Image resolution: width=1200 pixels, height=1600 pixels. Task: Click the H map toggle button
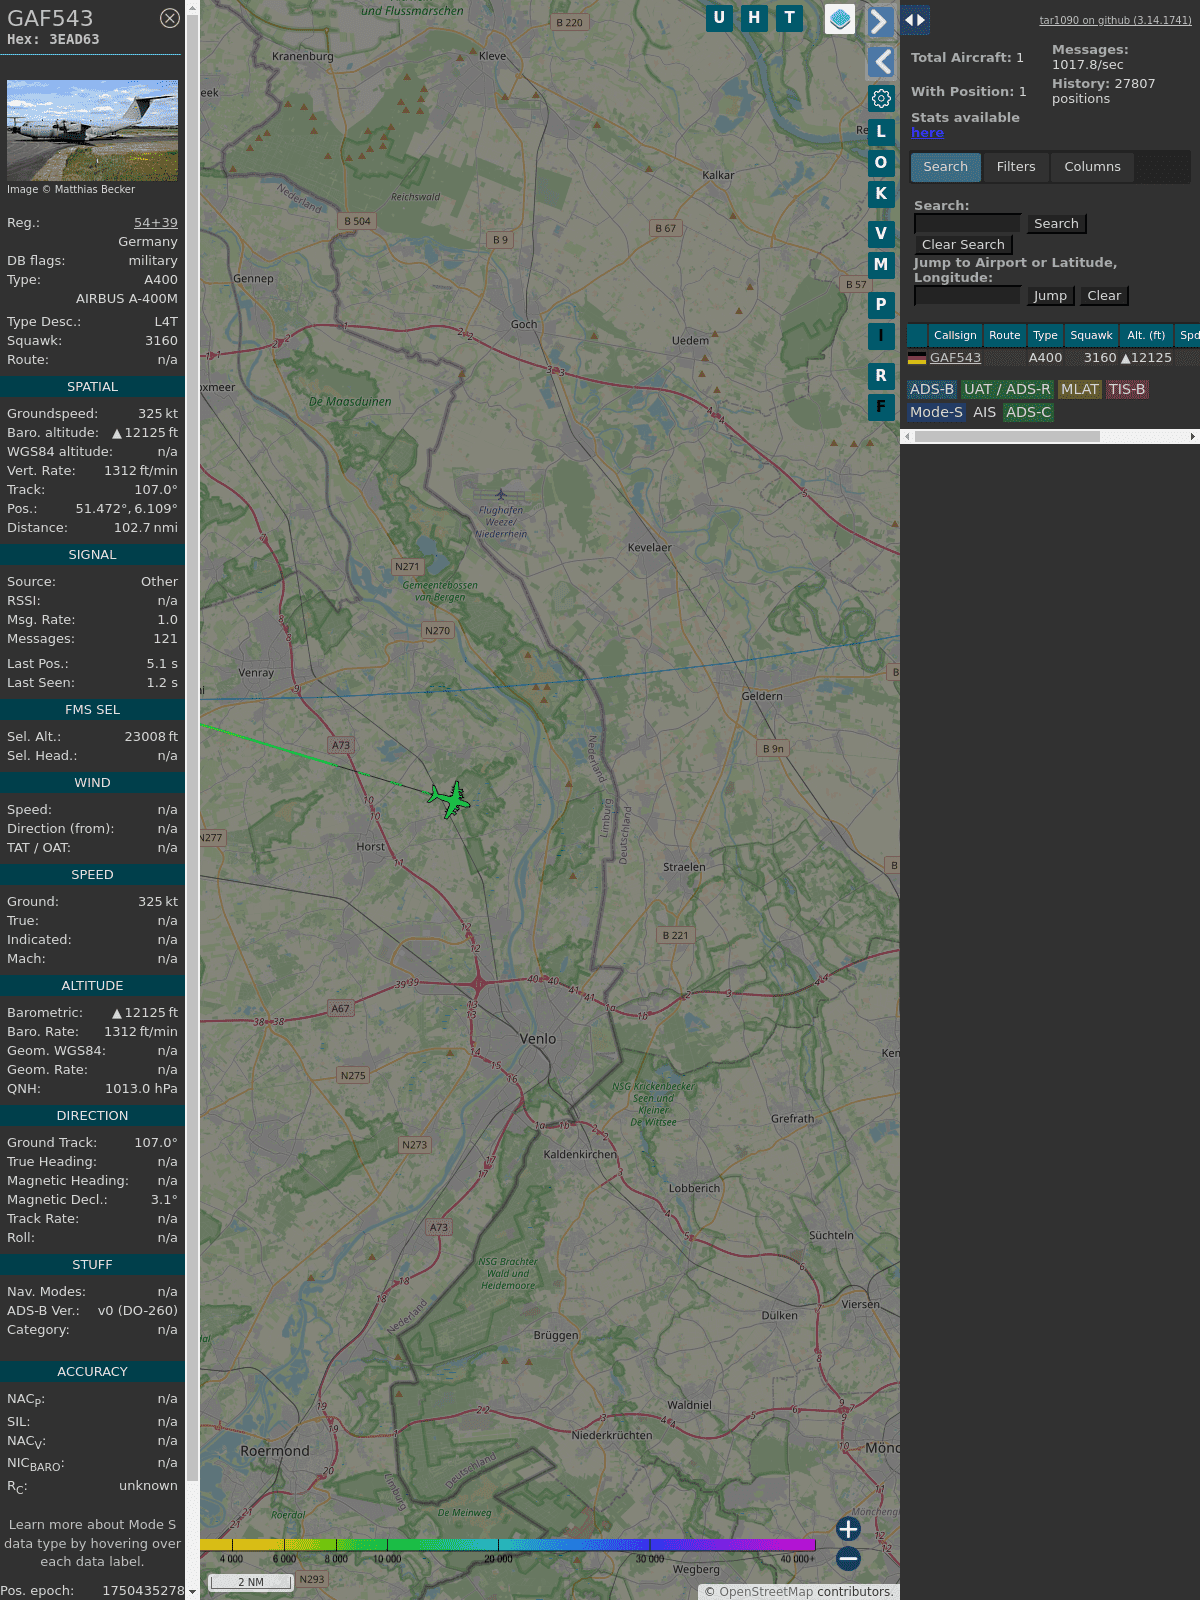754,18
